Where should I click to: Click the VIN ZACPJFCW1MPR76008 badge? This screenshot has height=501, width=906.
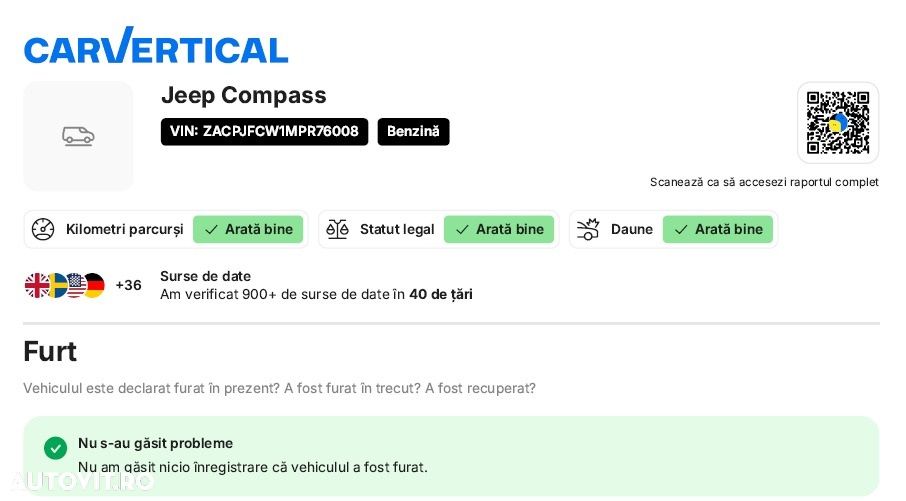point(264,131)
